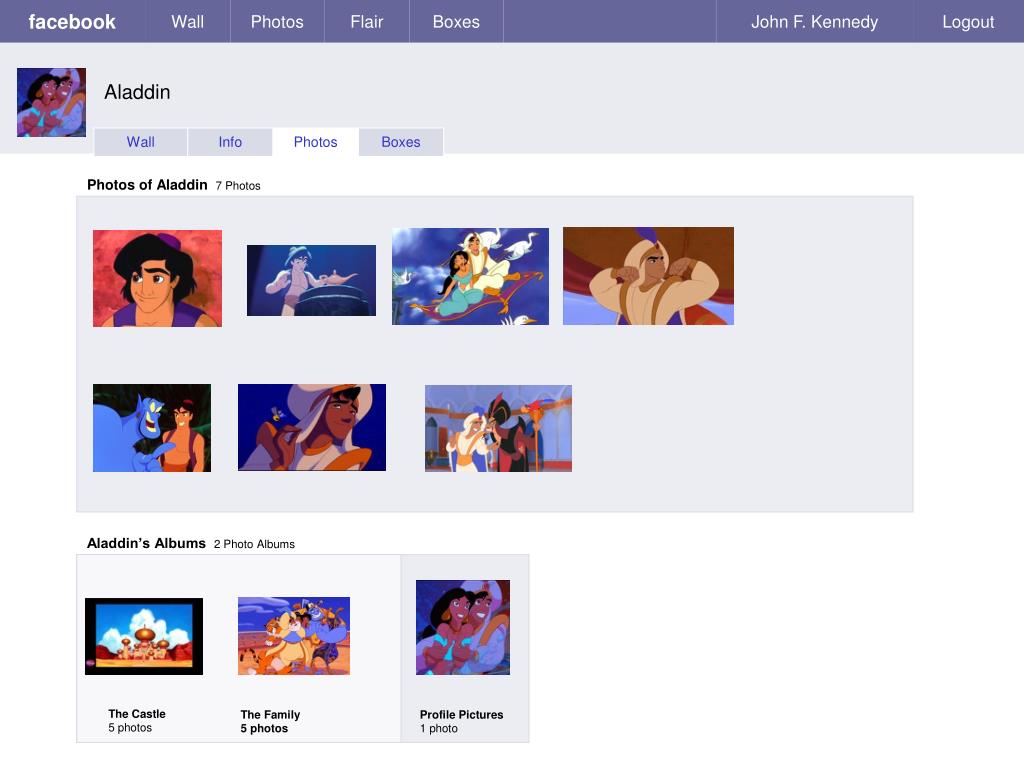Click The Family album title
This screenshot has height=768, width=1024.
[270, 714]
